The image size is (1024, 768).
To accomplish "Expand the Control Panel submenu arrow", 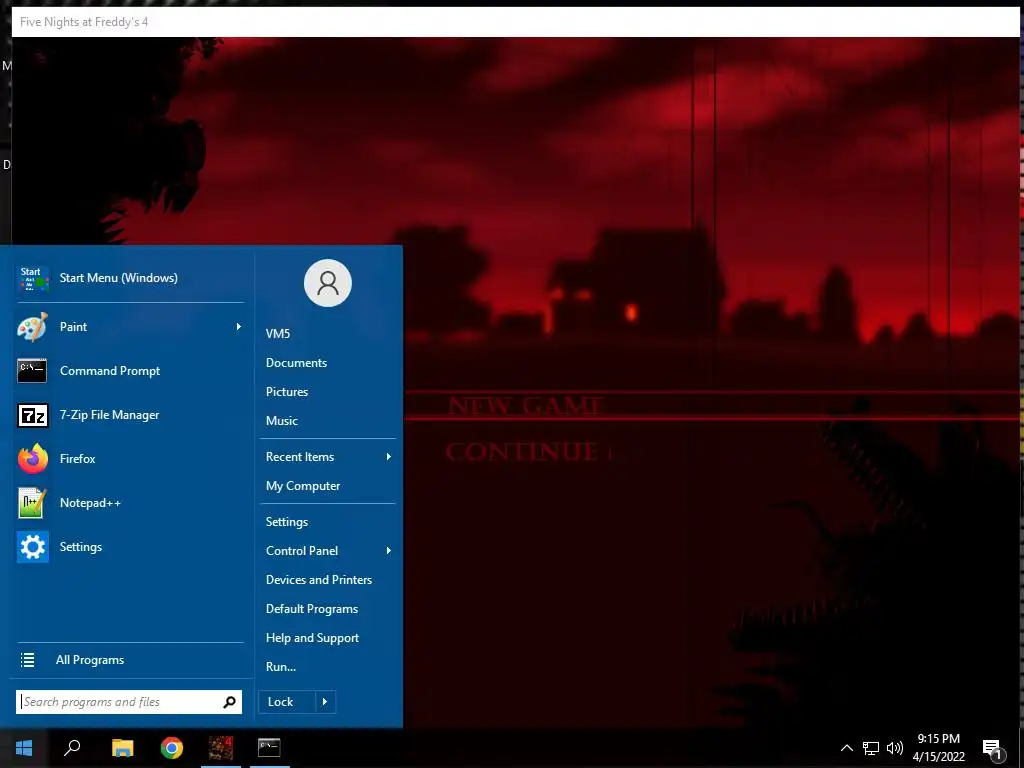I will pos(389,551).
